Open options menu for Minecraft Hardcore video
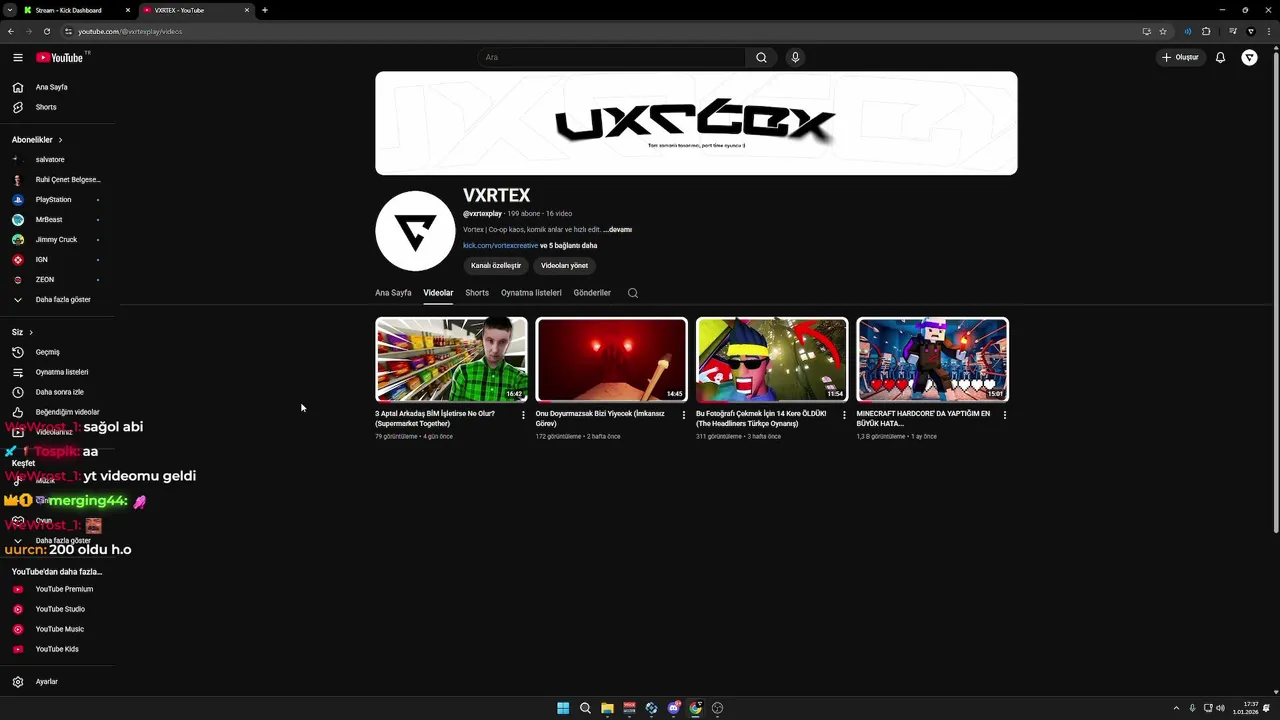Screen dimensions: 1280x720 pos(1005,415)
